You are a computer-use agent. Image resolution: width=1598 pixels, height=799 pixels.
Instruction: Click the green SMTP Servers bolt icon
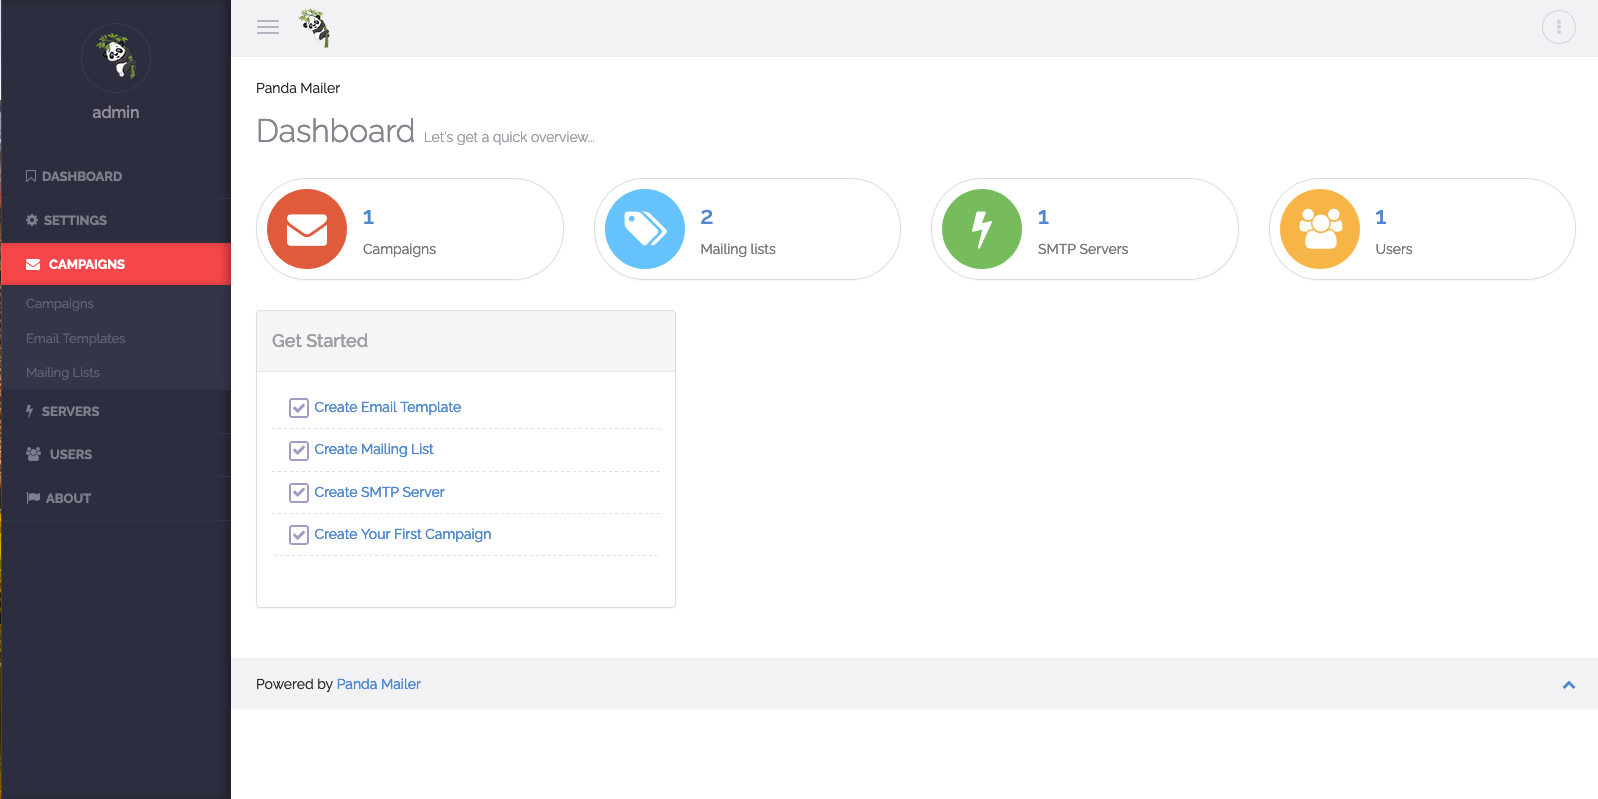pos(982,229)
